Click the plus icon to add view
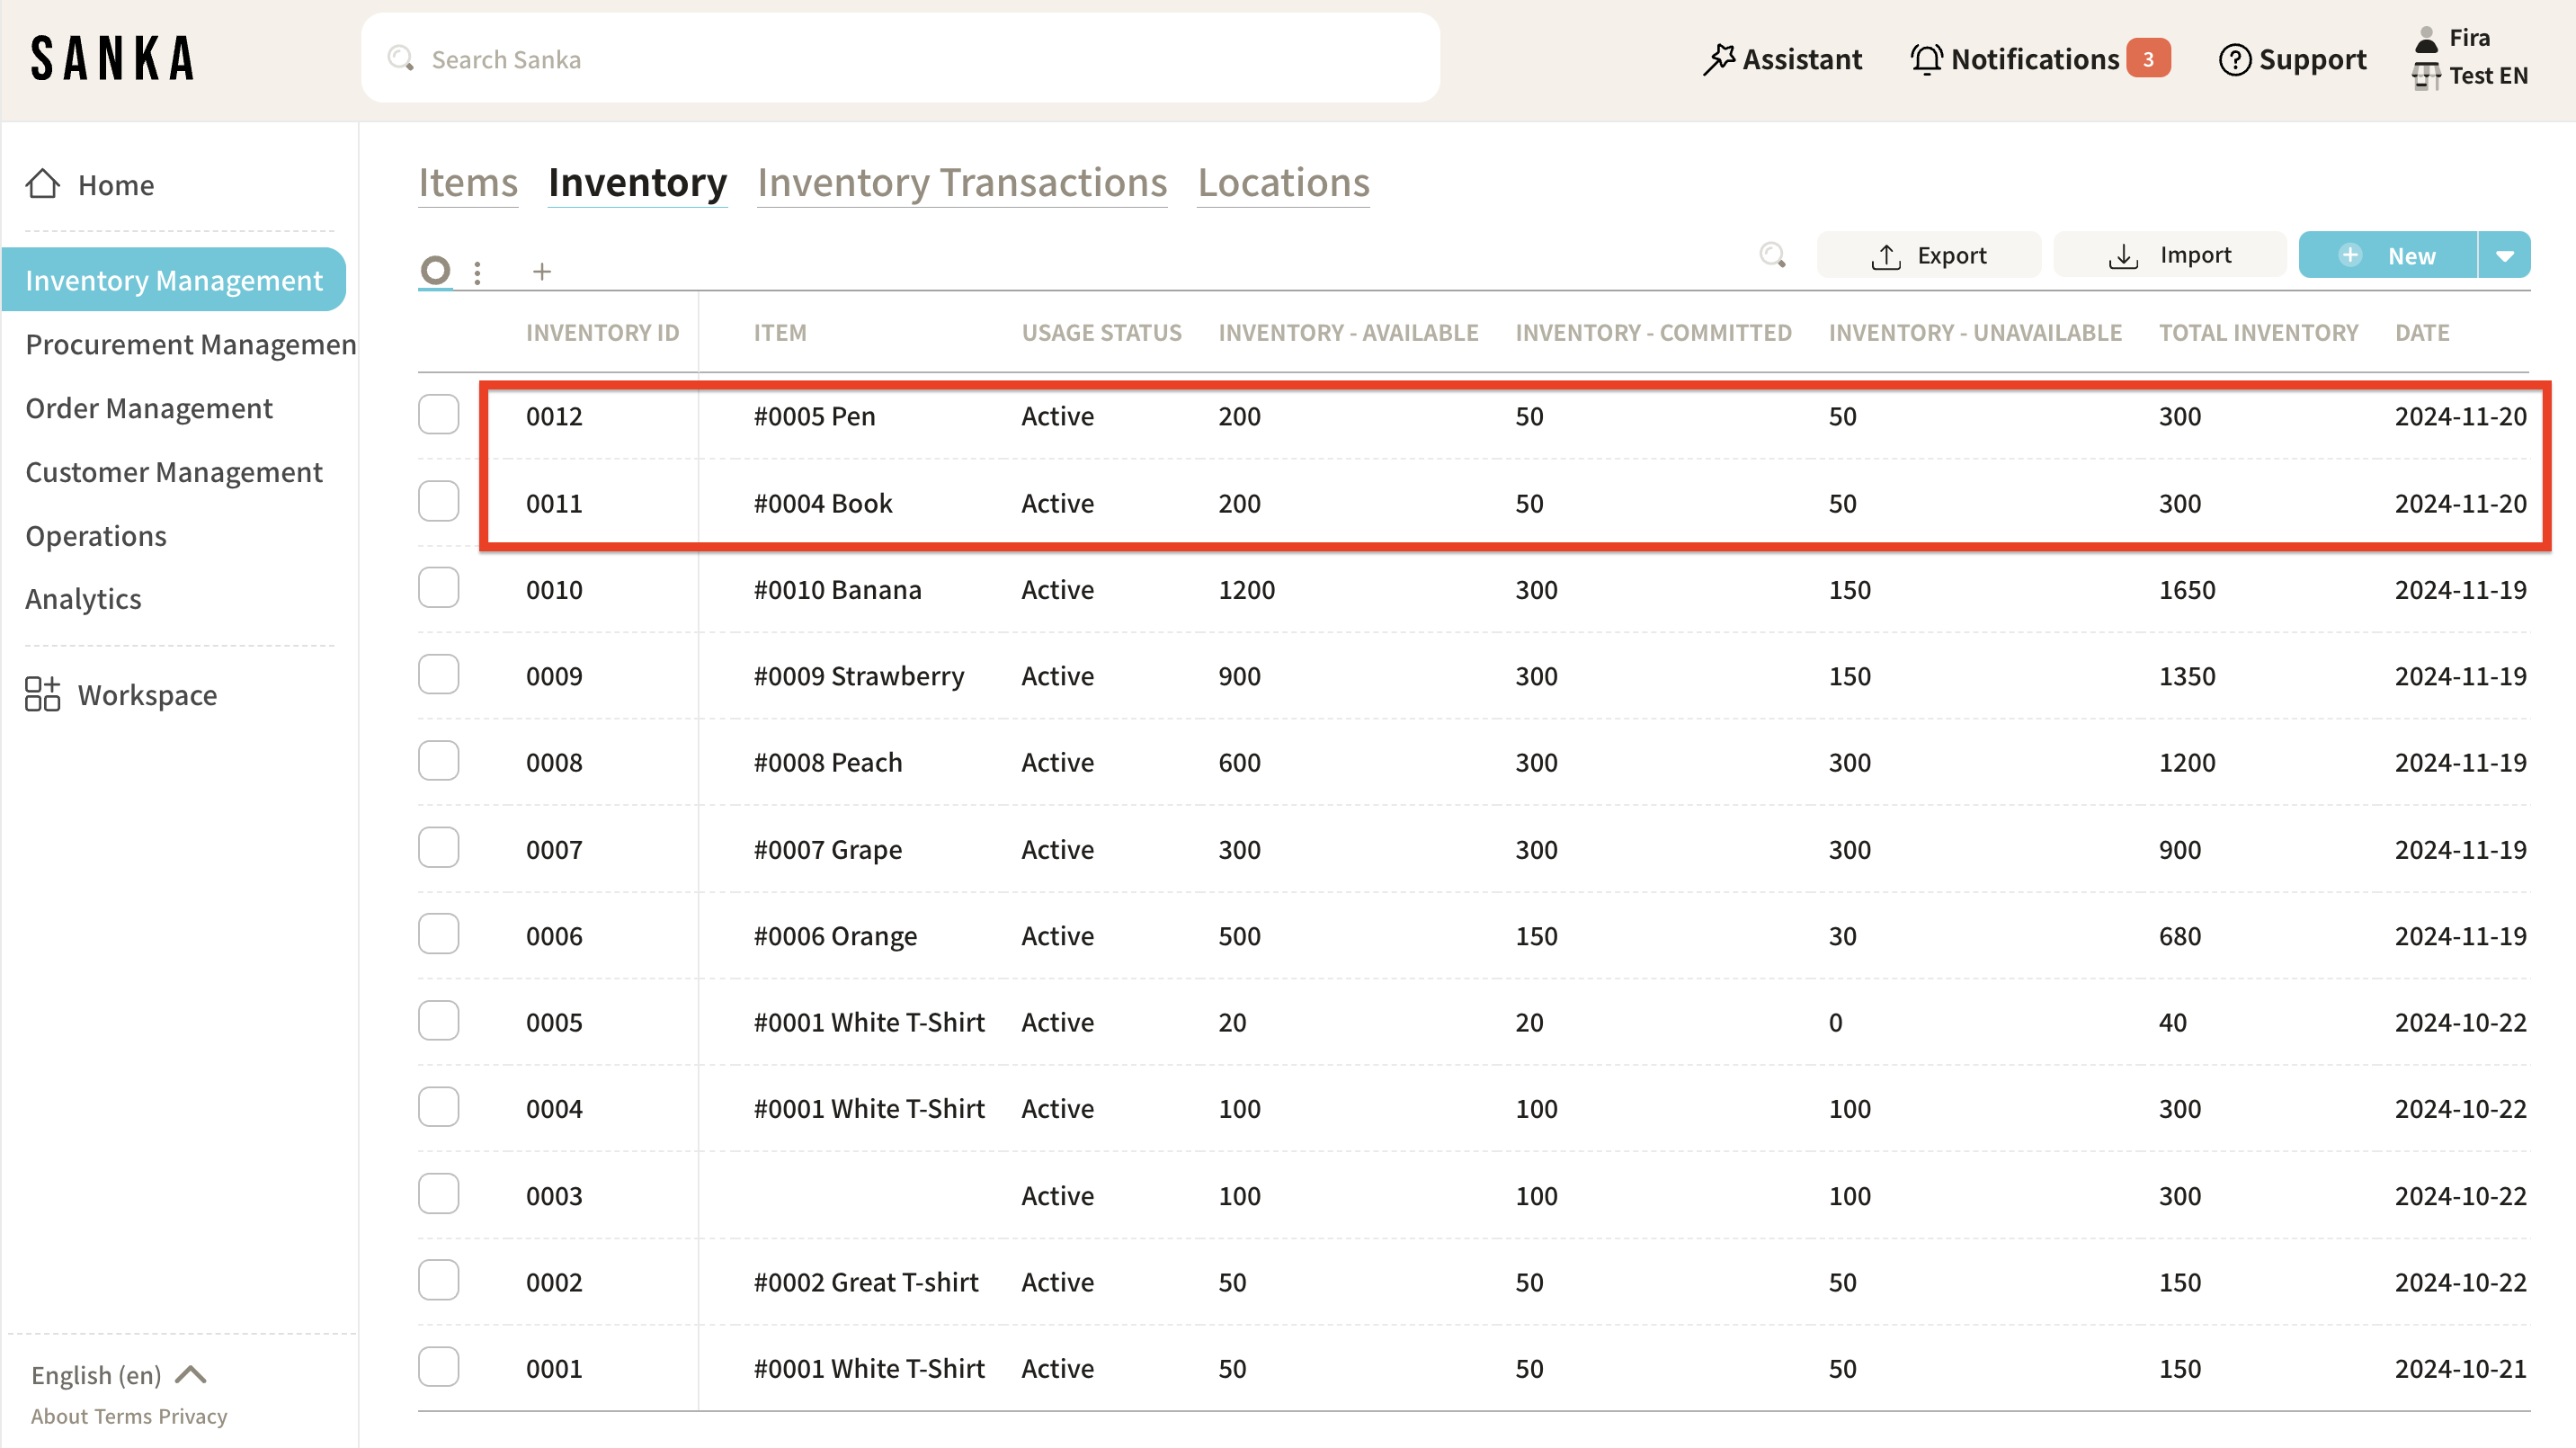 pos(542,271)
